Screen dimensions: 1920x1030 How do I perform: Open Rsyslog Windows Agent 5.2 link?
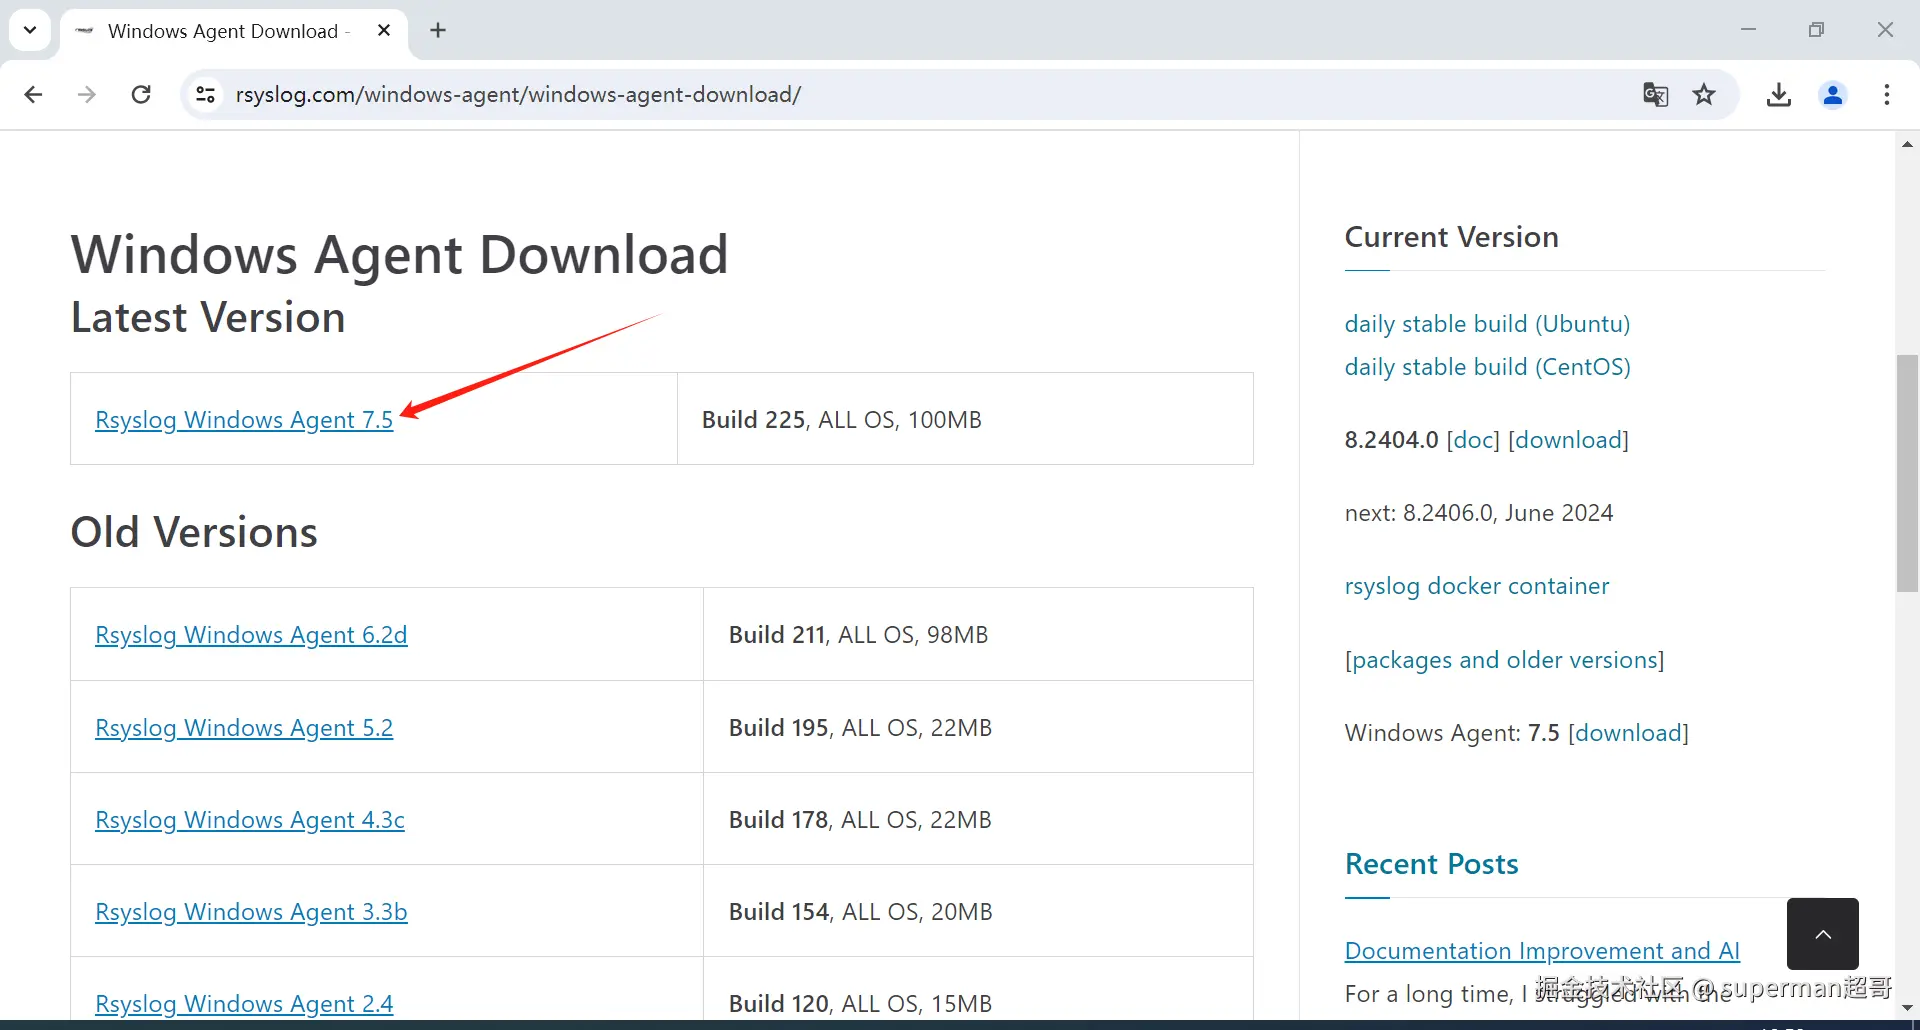(244, 728)
